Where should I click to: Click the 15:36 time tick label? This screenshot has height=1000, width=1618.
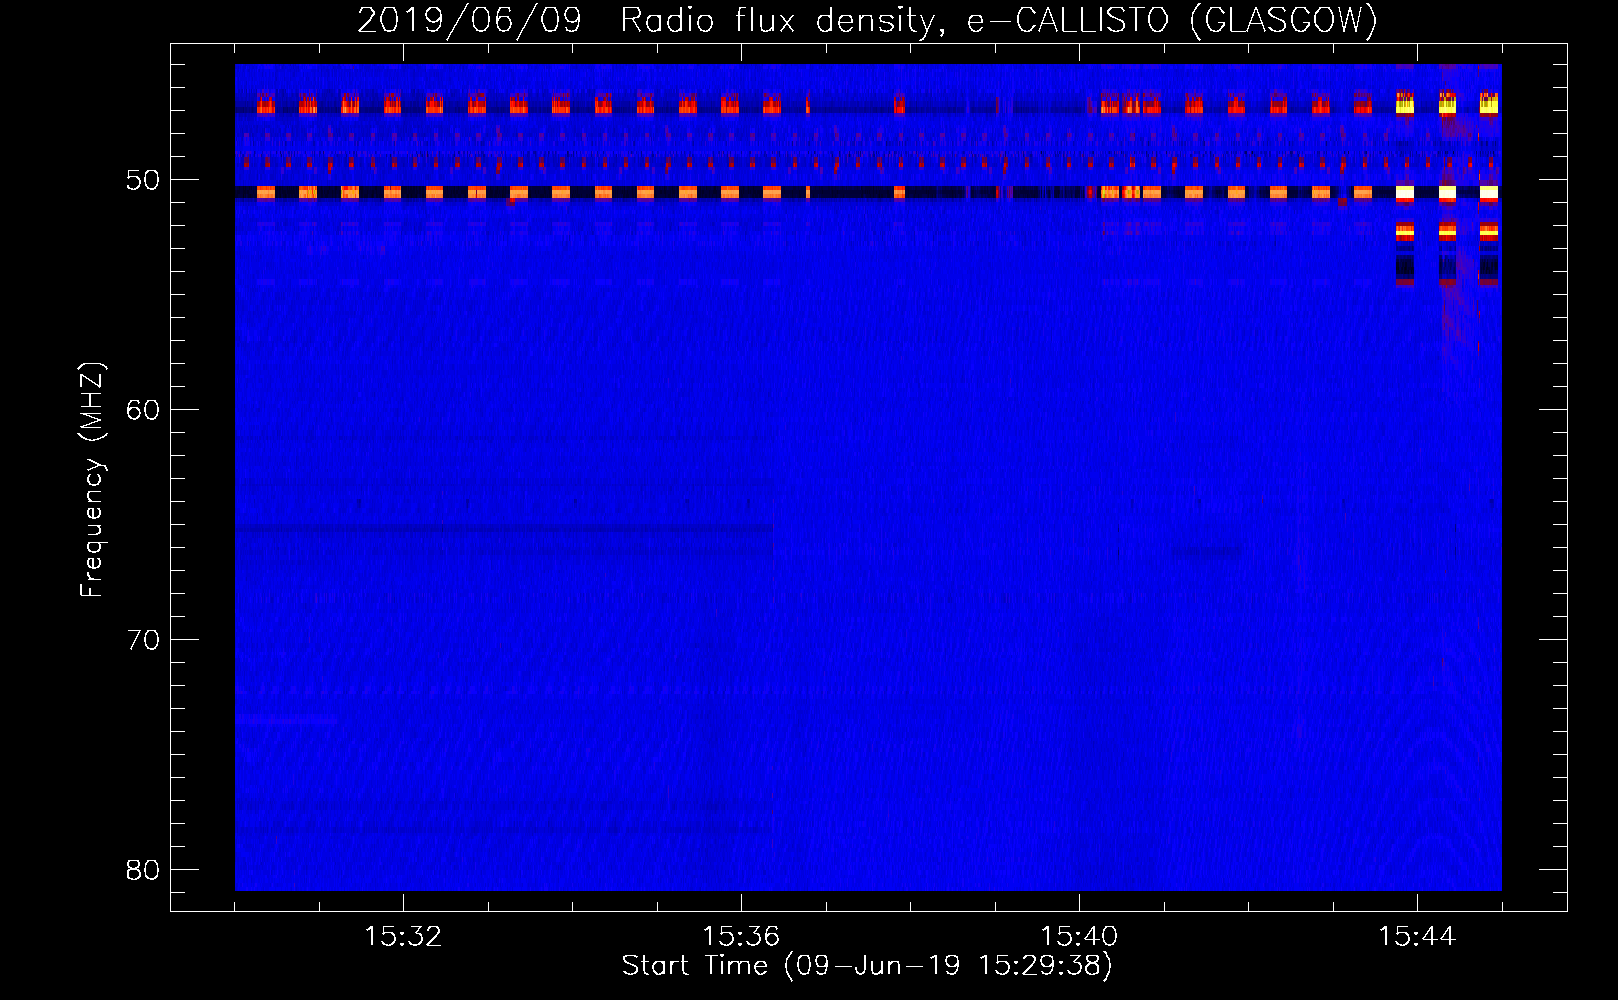coord(741,937)
